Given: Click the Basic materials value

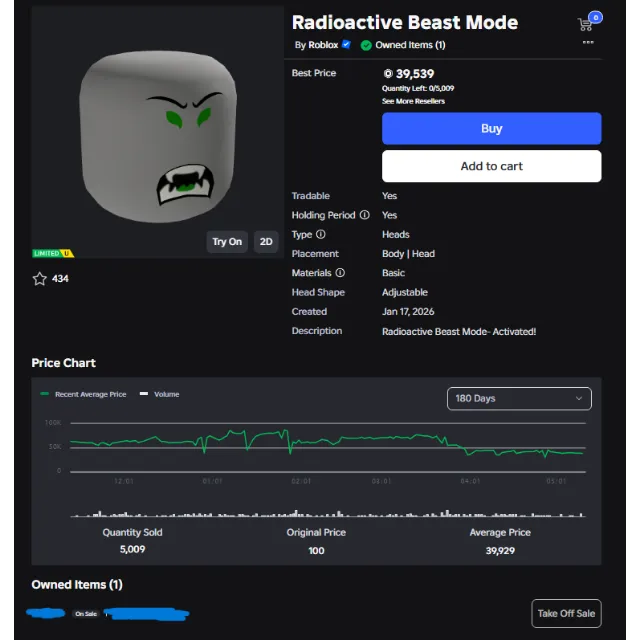Looking at the screenshot, I should coord(393,273).
